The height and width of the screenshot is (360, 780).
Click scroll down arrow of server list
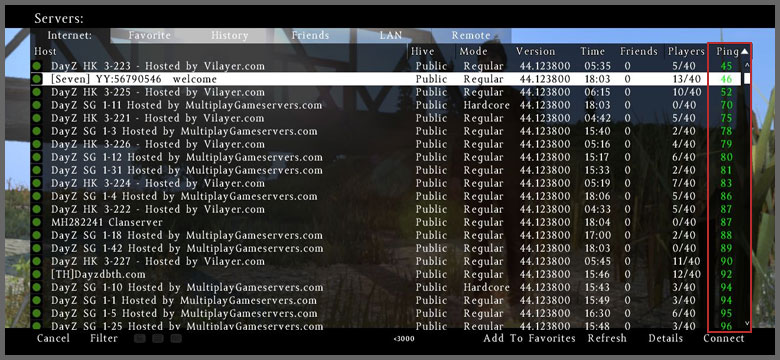click(747, 323)
